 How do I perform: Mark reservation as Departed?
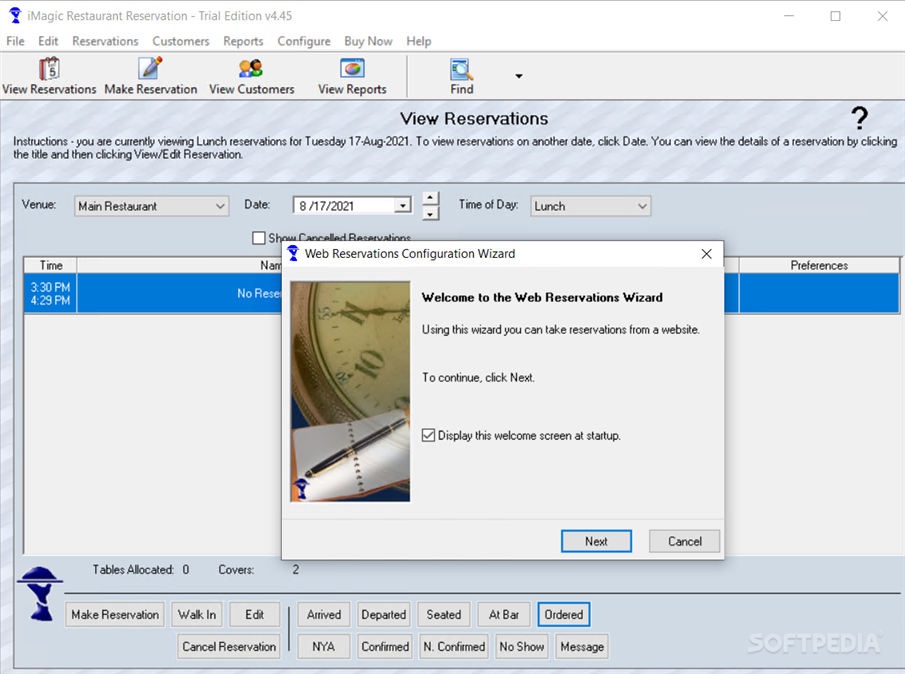click(384, 615)
